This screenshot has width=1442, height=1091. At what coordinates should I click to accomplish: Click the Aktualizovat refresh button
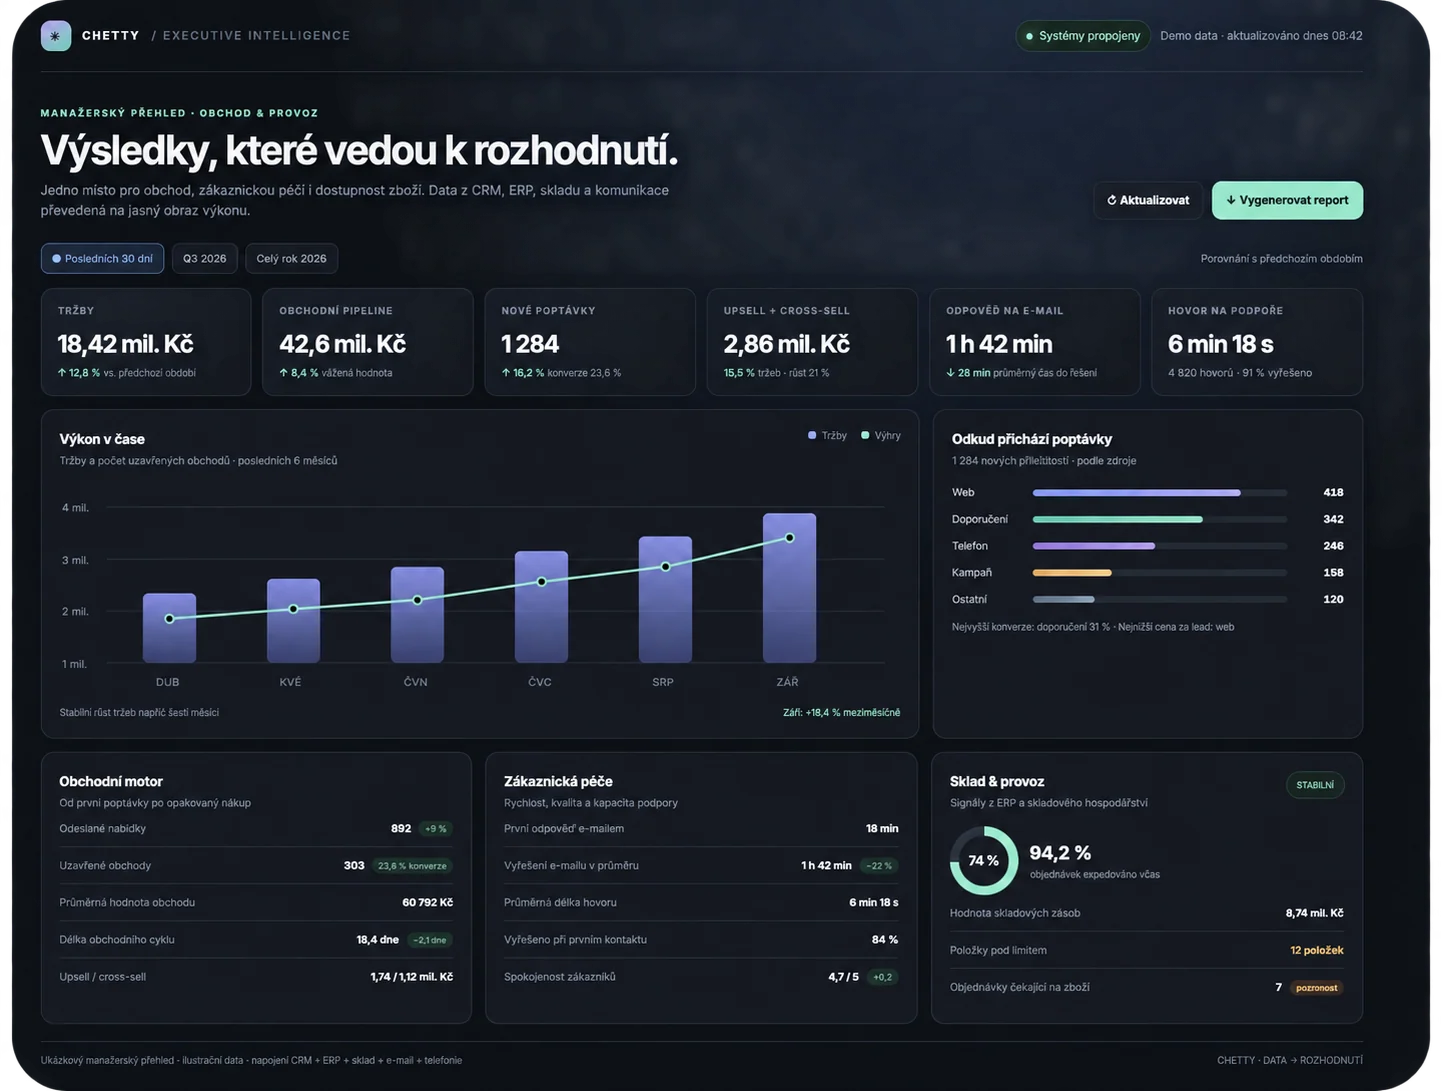(x=1148, y=200)
